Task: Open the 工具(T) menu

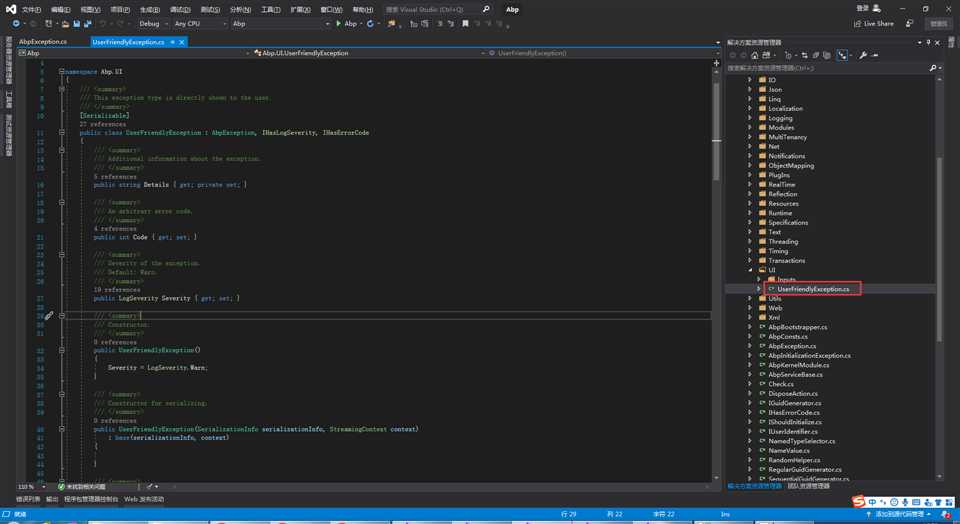Action: coord(271,10)
